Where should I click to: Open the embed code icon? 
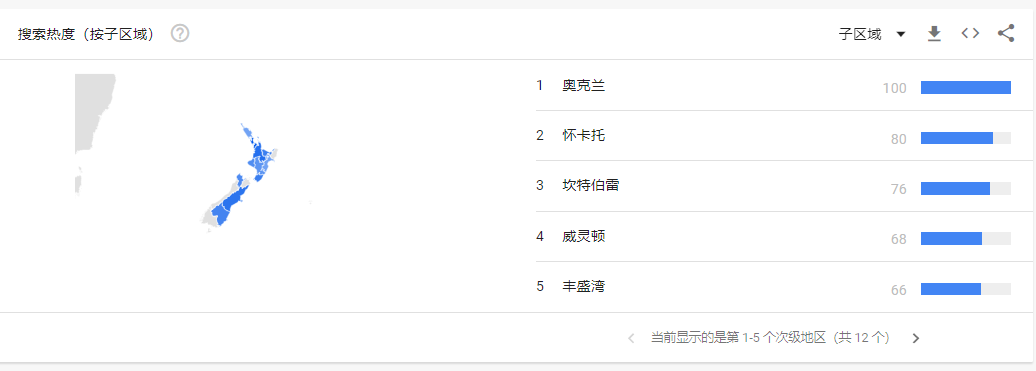970,34
